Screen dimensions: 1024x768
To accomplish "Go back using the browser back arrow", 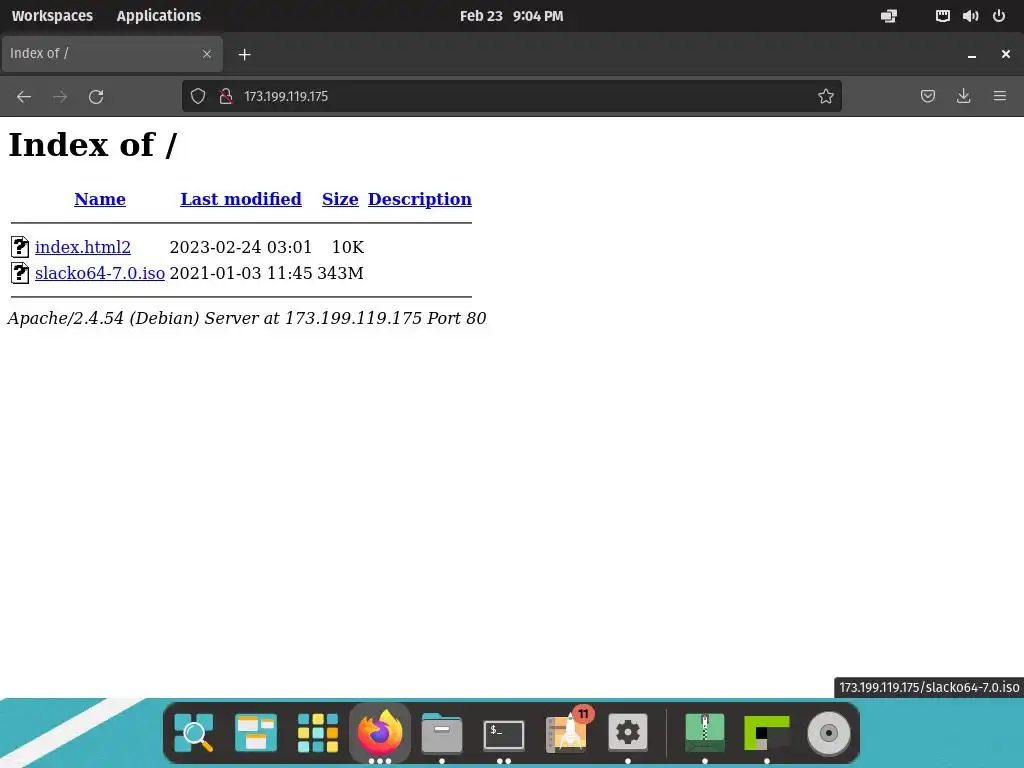I will (24, 97).
